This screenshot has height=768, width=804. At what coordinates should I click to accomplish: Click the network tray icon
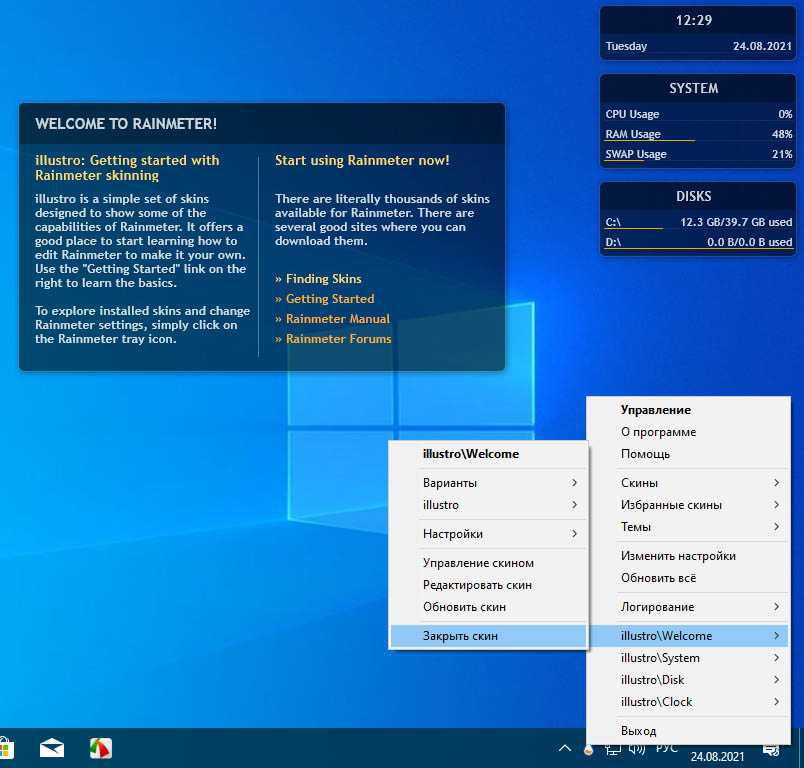(x=613, y=748)
